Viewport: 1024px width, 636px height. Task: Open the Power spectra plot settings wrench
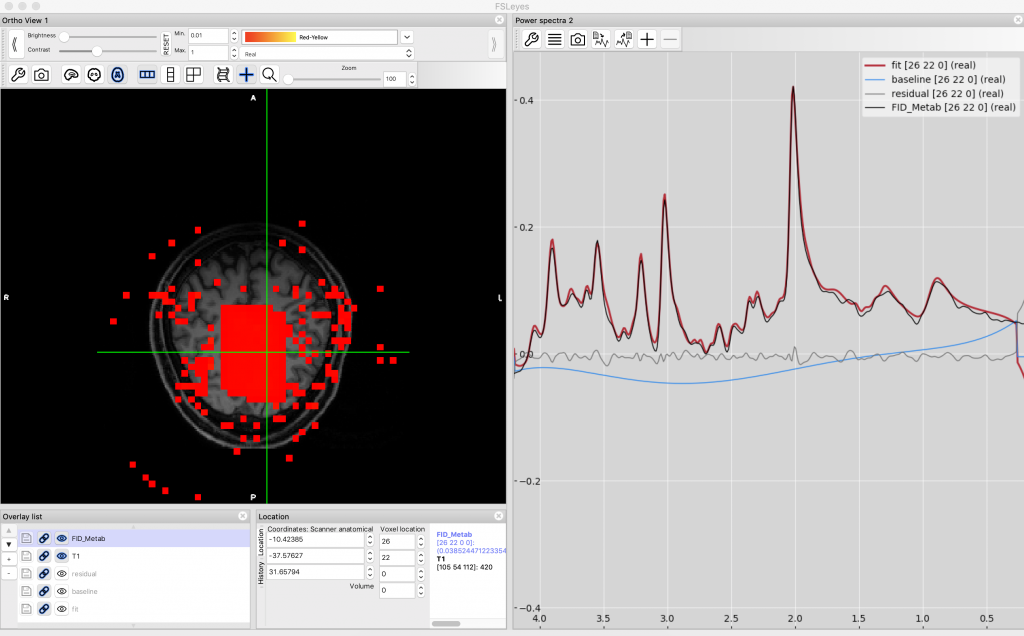click(530, 39)
